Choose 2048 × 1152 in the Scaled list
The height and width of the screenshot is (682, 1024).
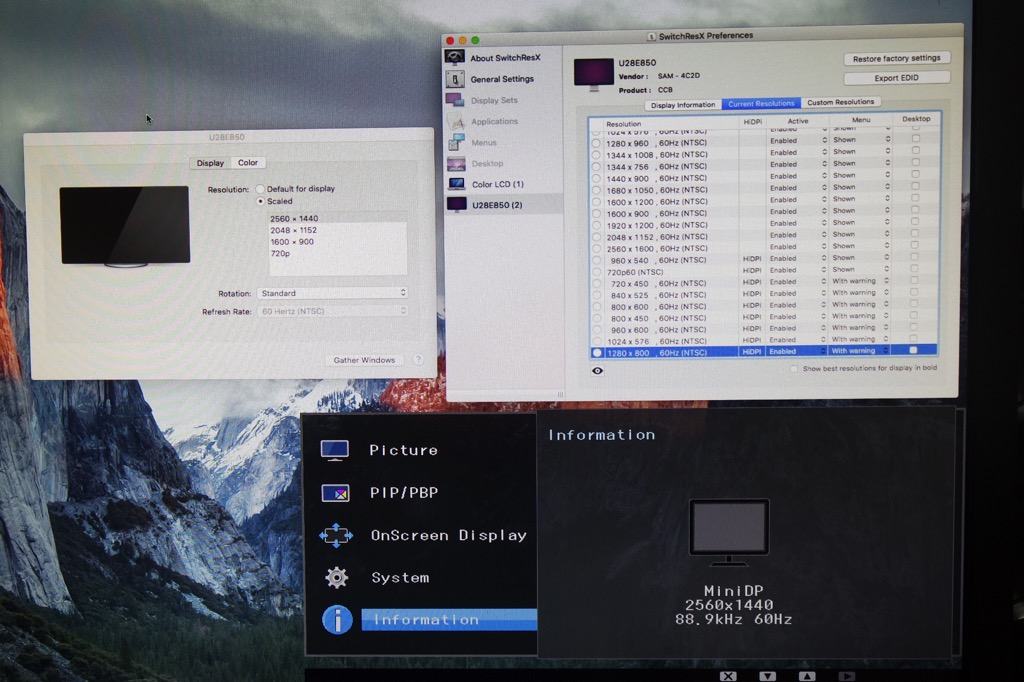click(338, 230)
